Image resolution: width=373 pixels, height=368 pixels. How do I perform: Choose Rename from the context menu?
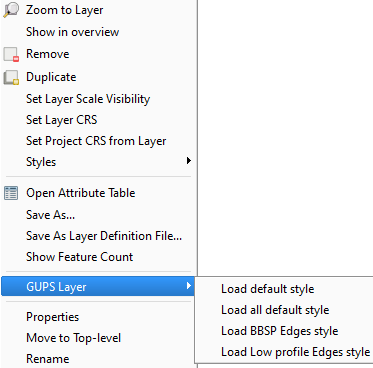[48, 359]
